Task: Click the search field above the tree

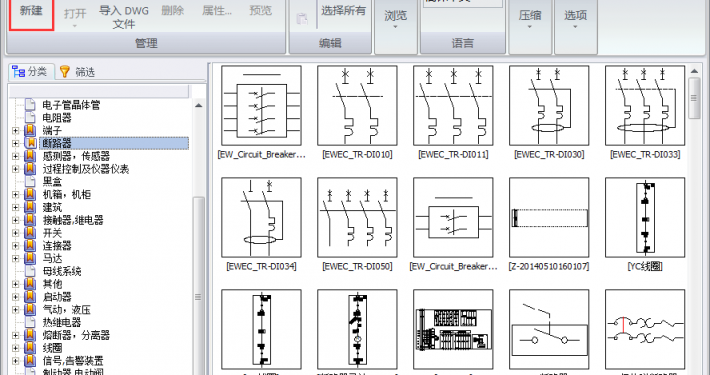Action: pyautogui.click(x=99, y=91)
